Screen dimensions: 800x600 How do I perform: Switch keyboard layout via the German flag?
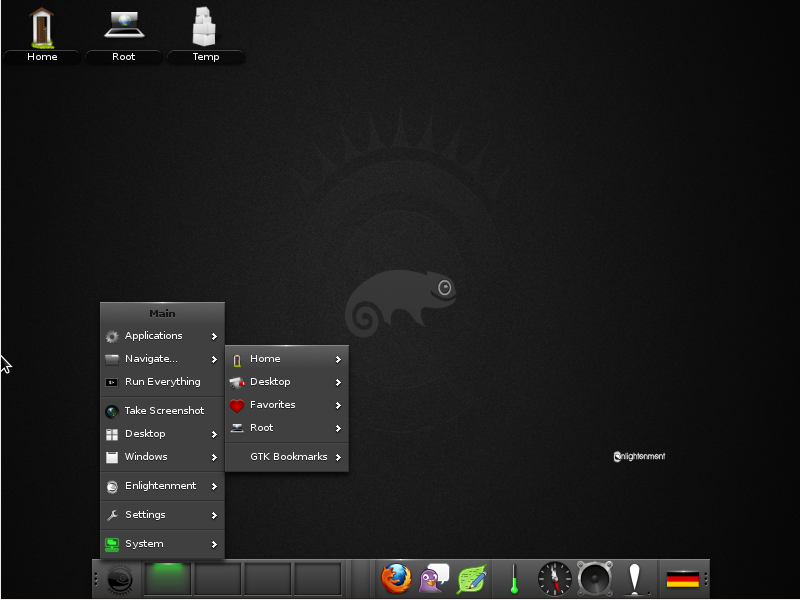[683, 578]
